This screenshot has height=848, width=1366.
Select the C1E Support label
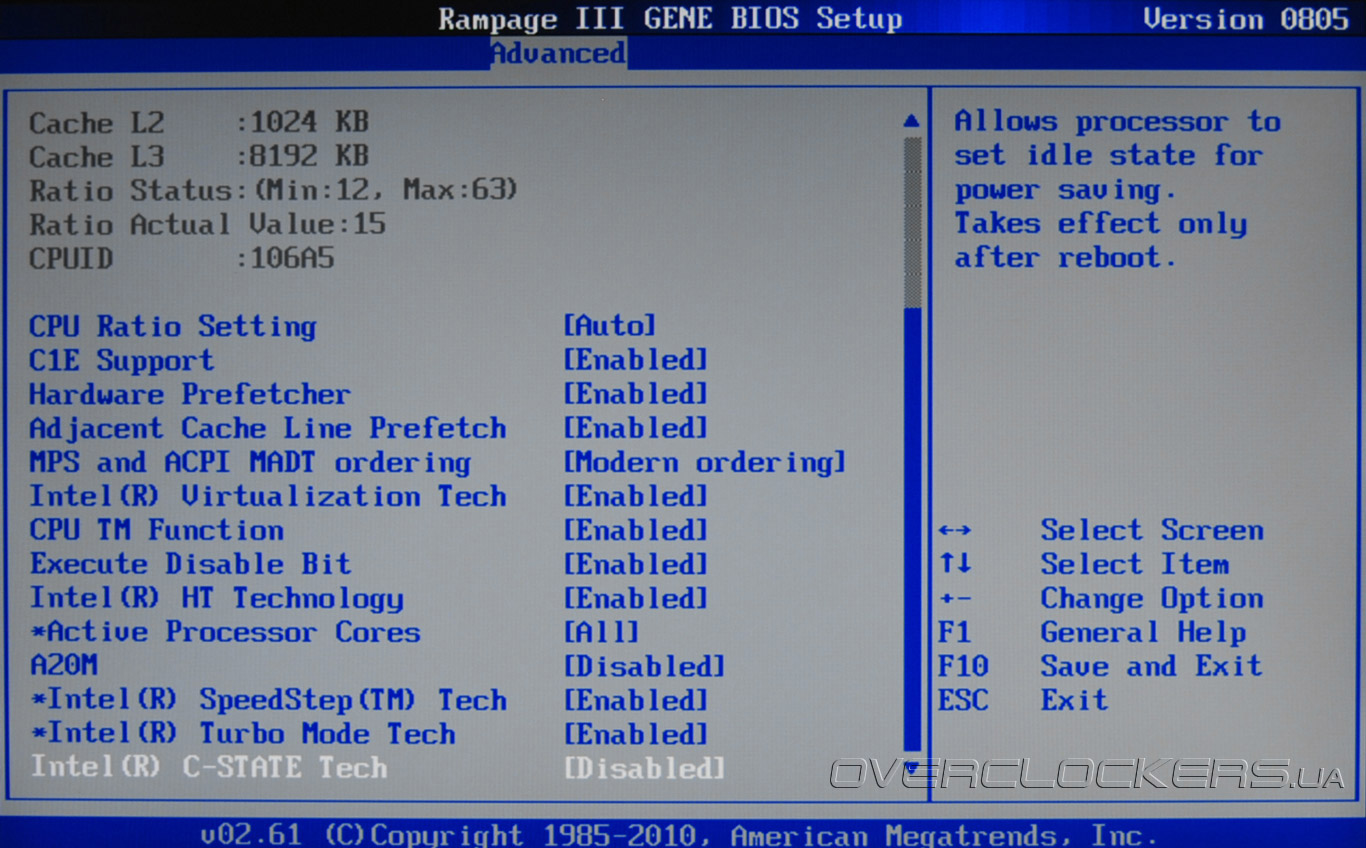[x=121, y=360]
